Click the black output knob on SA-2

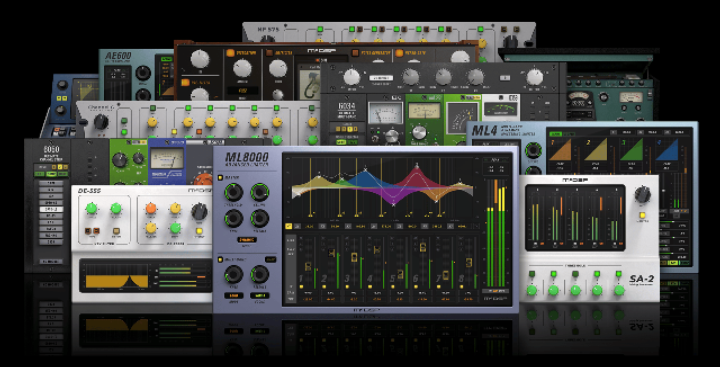click(642, 195)
